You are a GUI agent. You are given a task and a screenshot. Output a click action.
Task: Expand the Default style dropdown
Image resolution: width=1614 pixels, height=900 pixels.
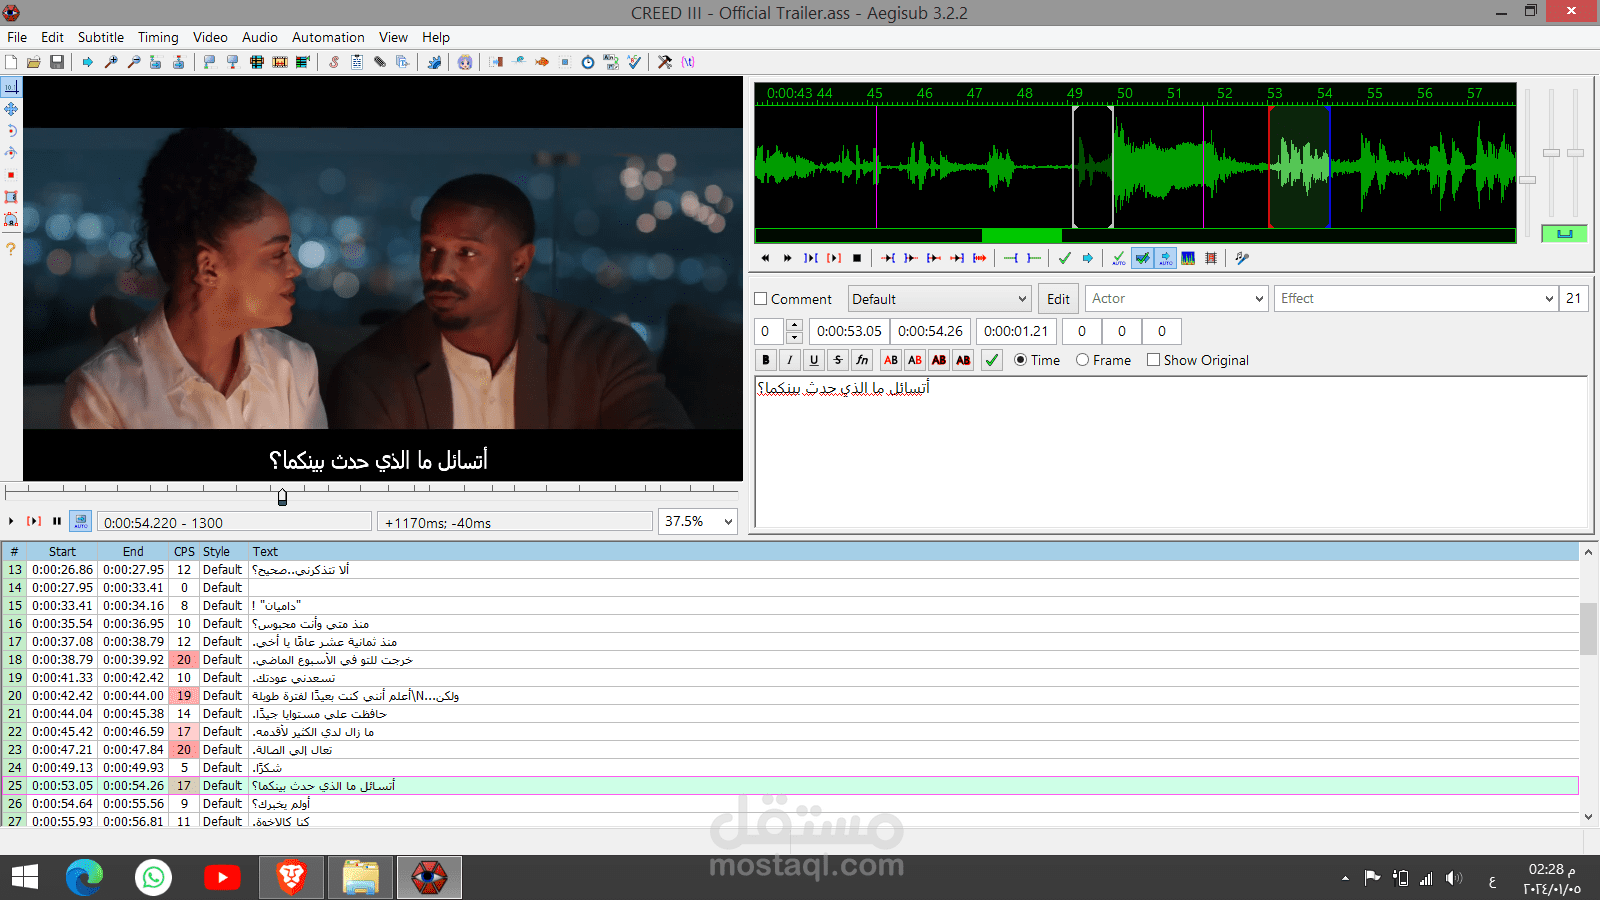point(939,299)
